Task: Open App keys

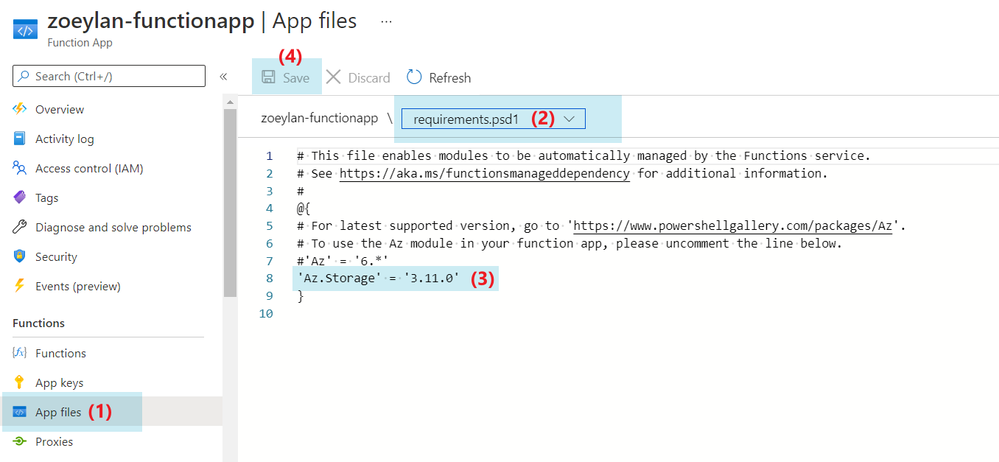Action: point(59,383)
